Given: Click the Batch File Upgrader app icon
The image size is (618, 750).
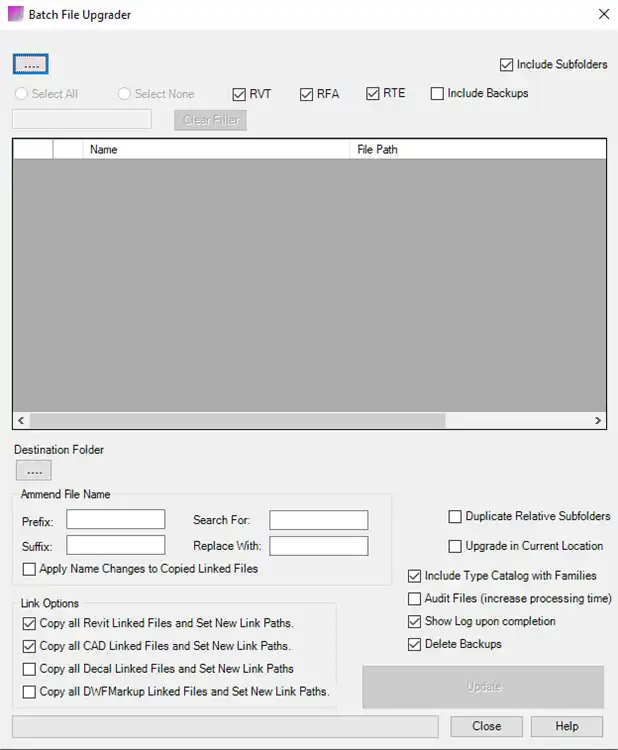Looking at the screenshot, I should pyautogui.click(x=15, y=14).
